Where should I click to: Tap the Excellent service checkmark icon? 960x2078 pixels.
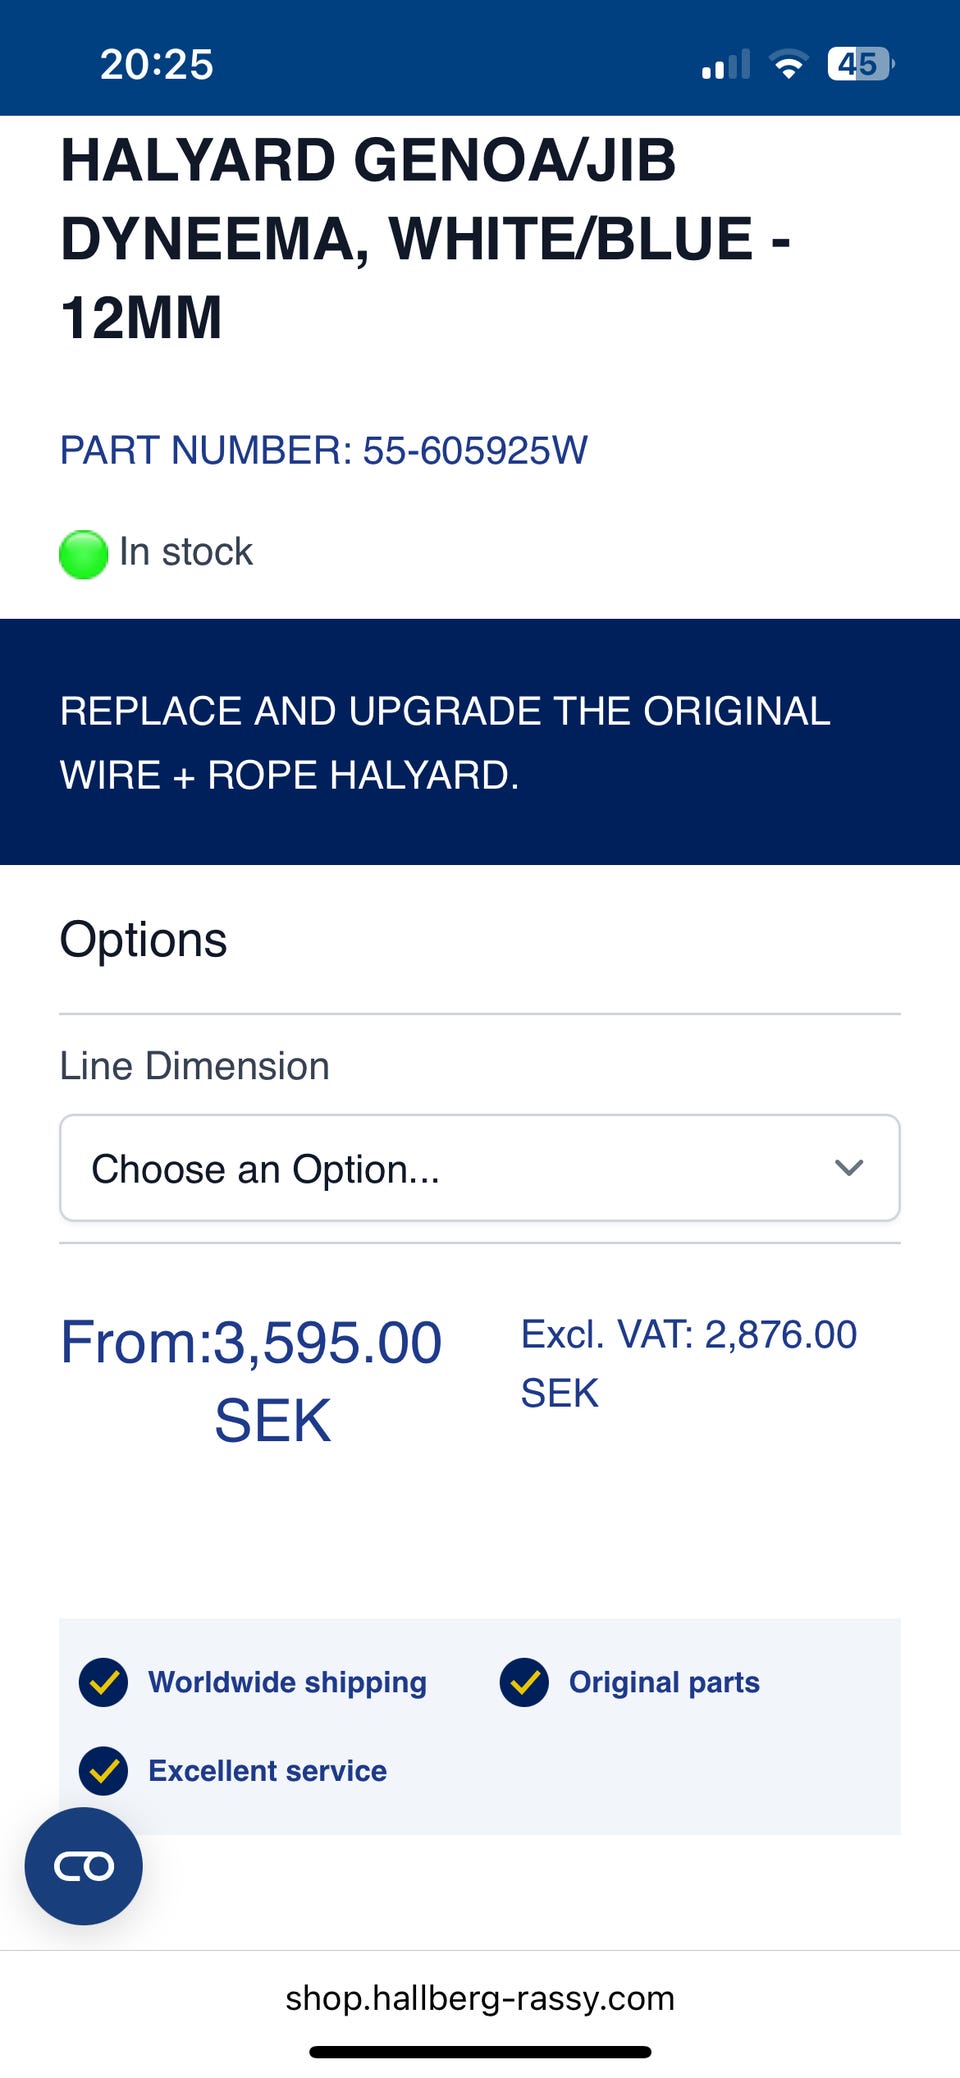[103, 1771]
